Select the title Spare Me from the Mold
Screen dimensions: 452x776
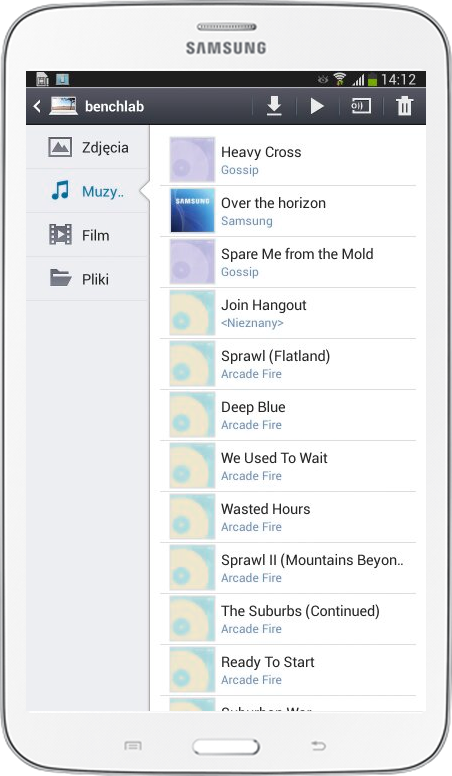[297, 254]
